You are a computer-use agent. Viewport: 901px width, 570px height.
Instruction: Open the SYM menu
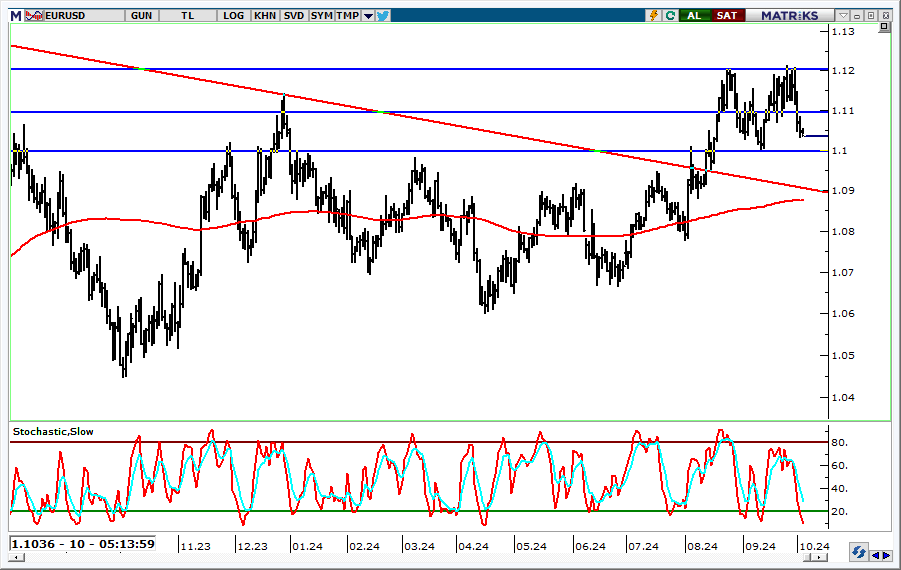tap(321, 15)
